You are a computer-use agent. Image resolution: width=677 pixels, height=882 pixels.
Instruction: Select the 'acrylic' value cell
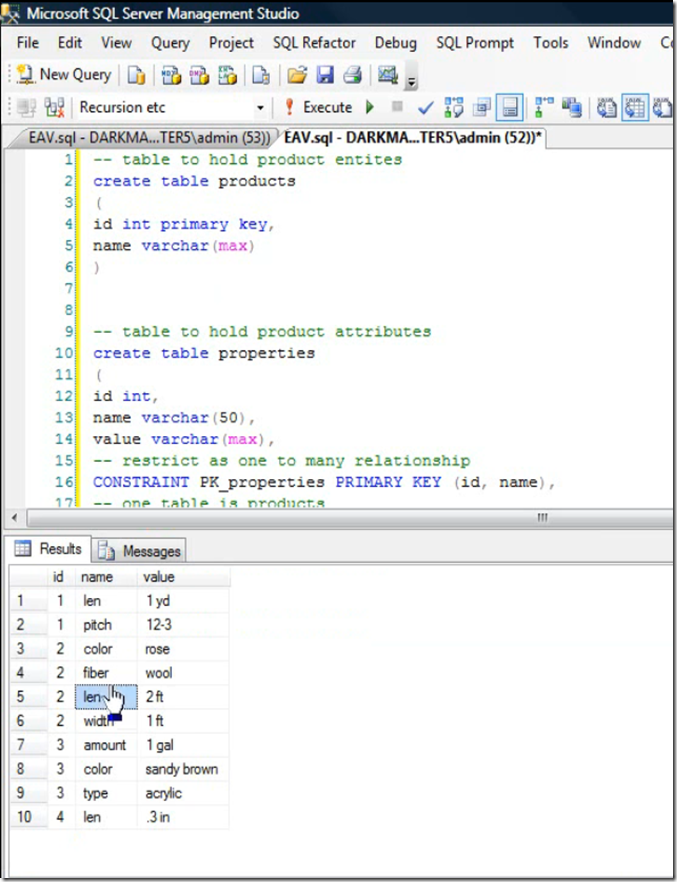coord(183,793)
